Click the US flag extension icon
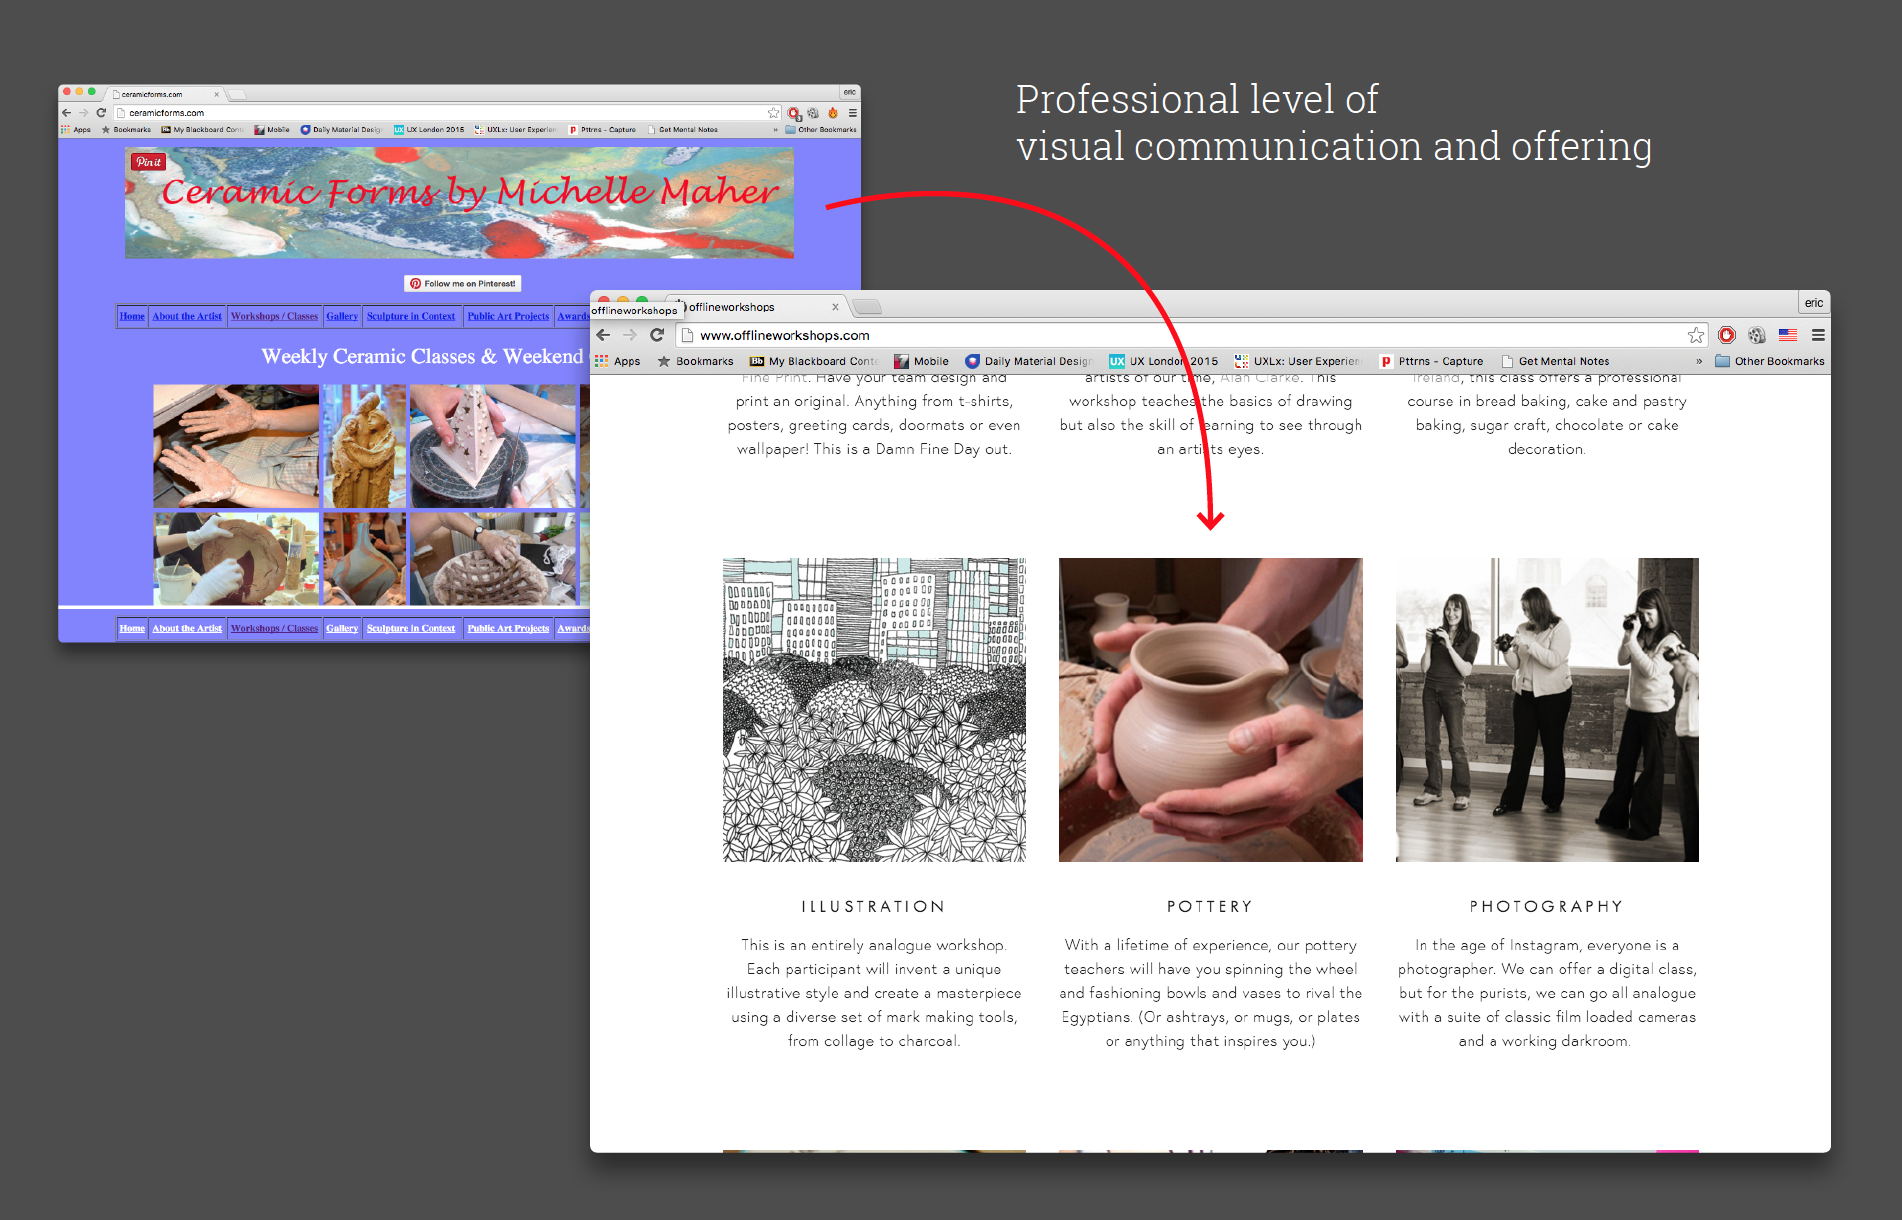Screen dimensions: 1902x1220 click(1788, 335)
